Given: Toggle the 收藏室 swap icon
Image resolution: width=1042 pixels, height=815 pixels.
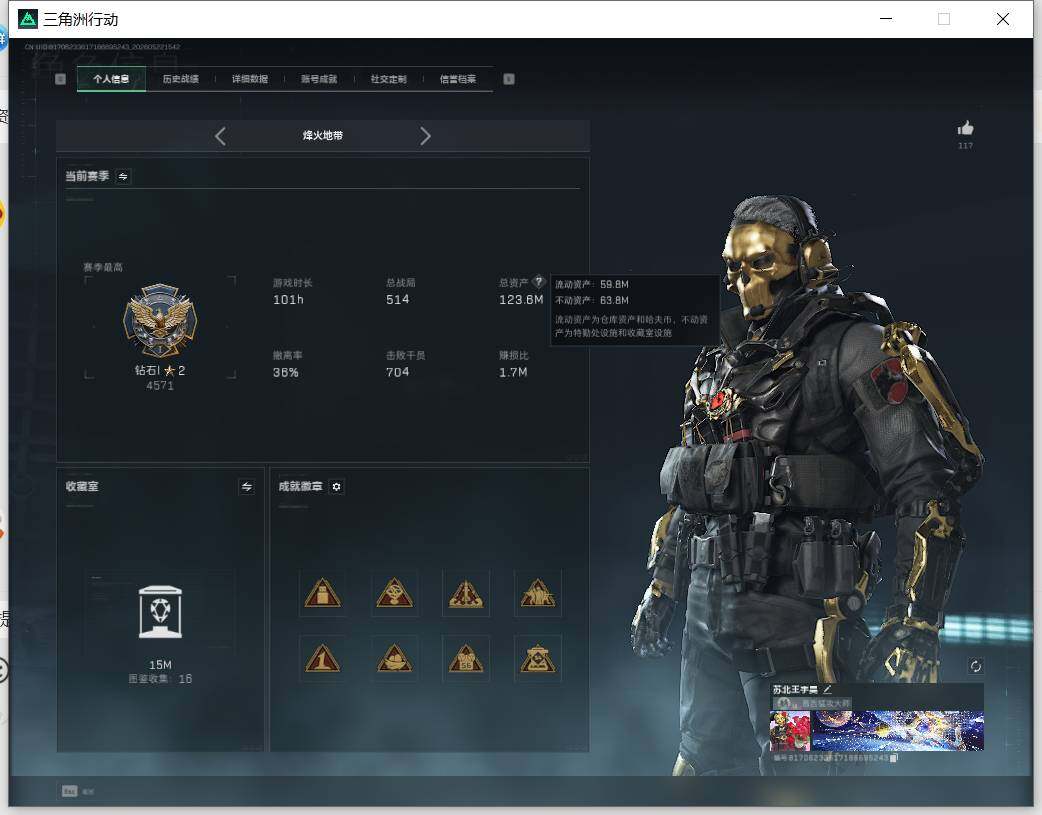Looking at the screenshot, I should coord(247,487).
